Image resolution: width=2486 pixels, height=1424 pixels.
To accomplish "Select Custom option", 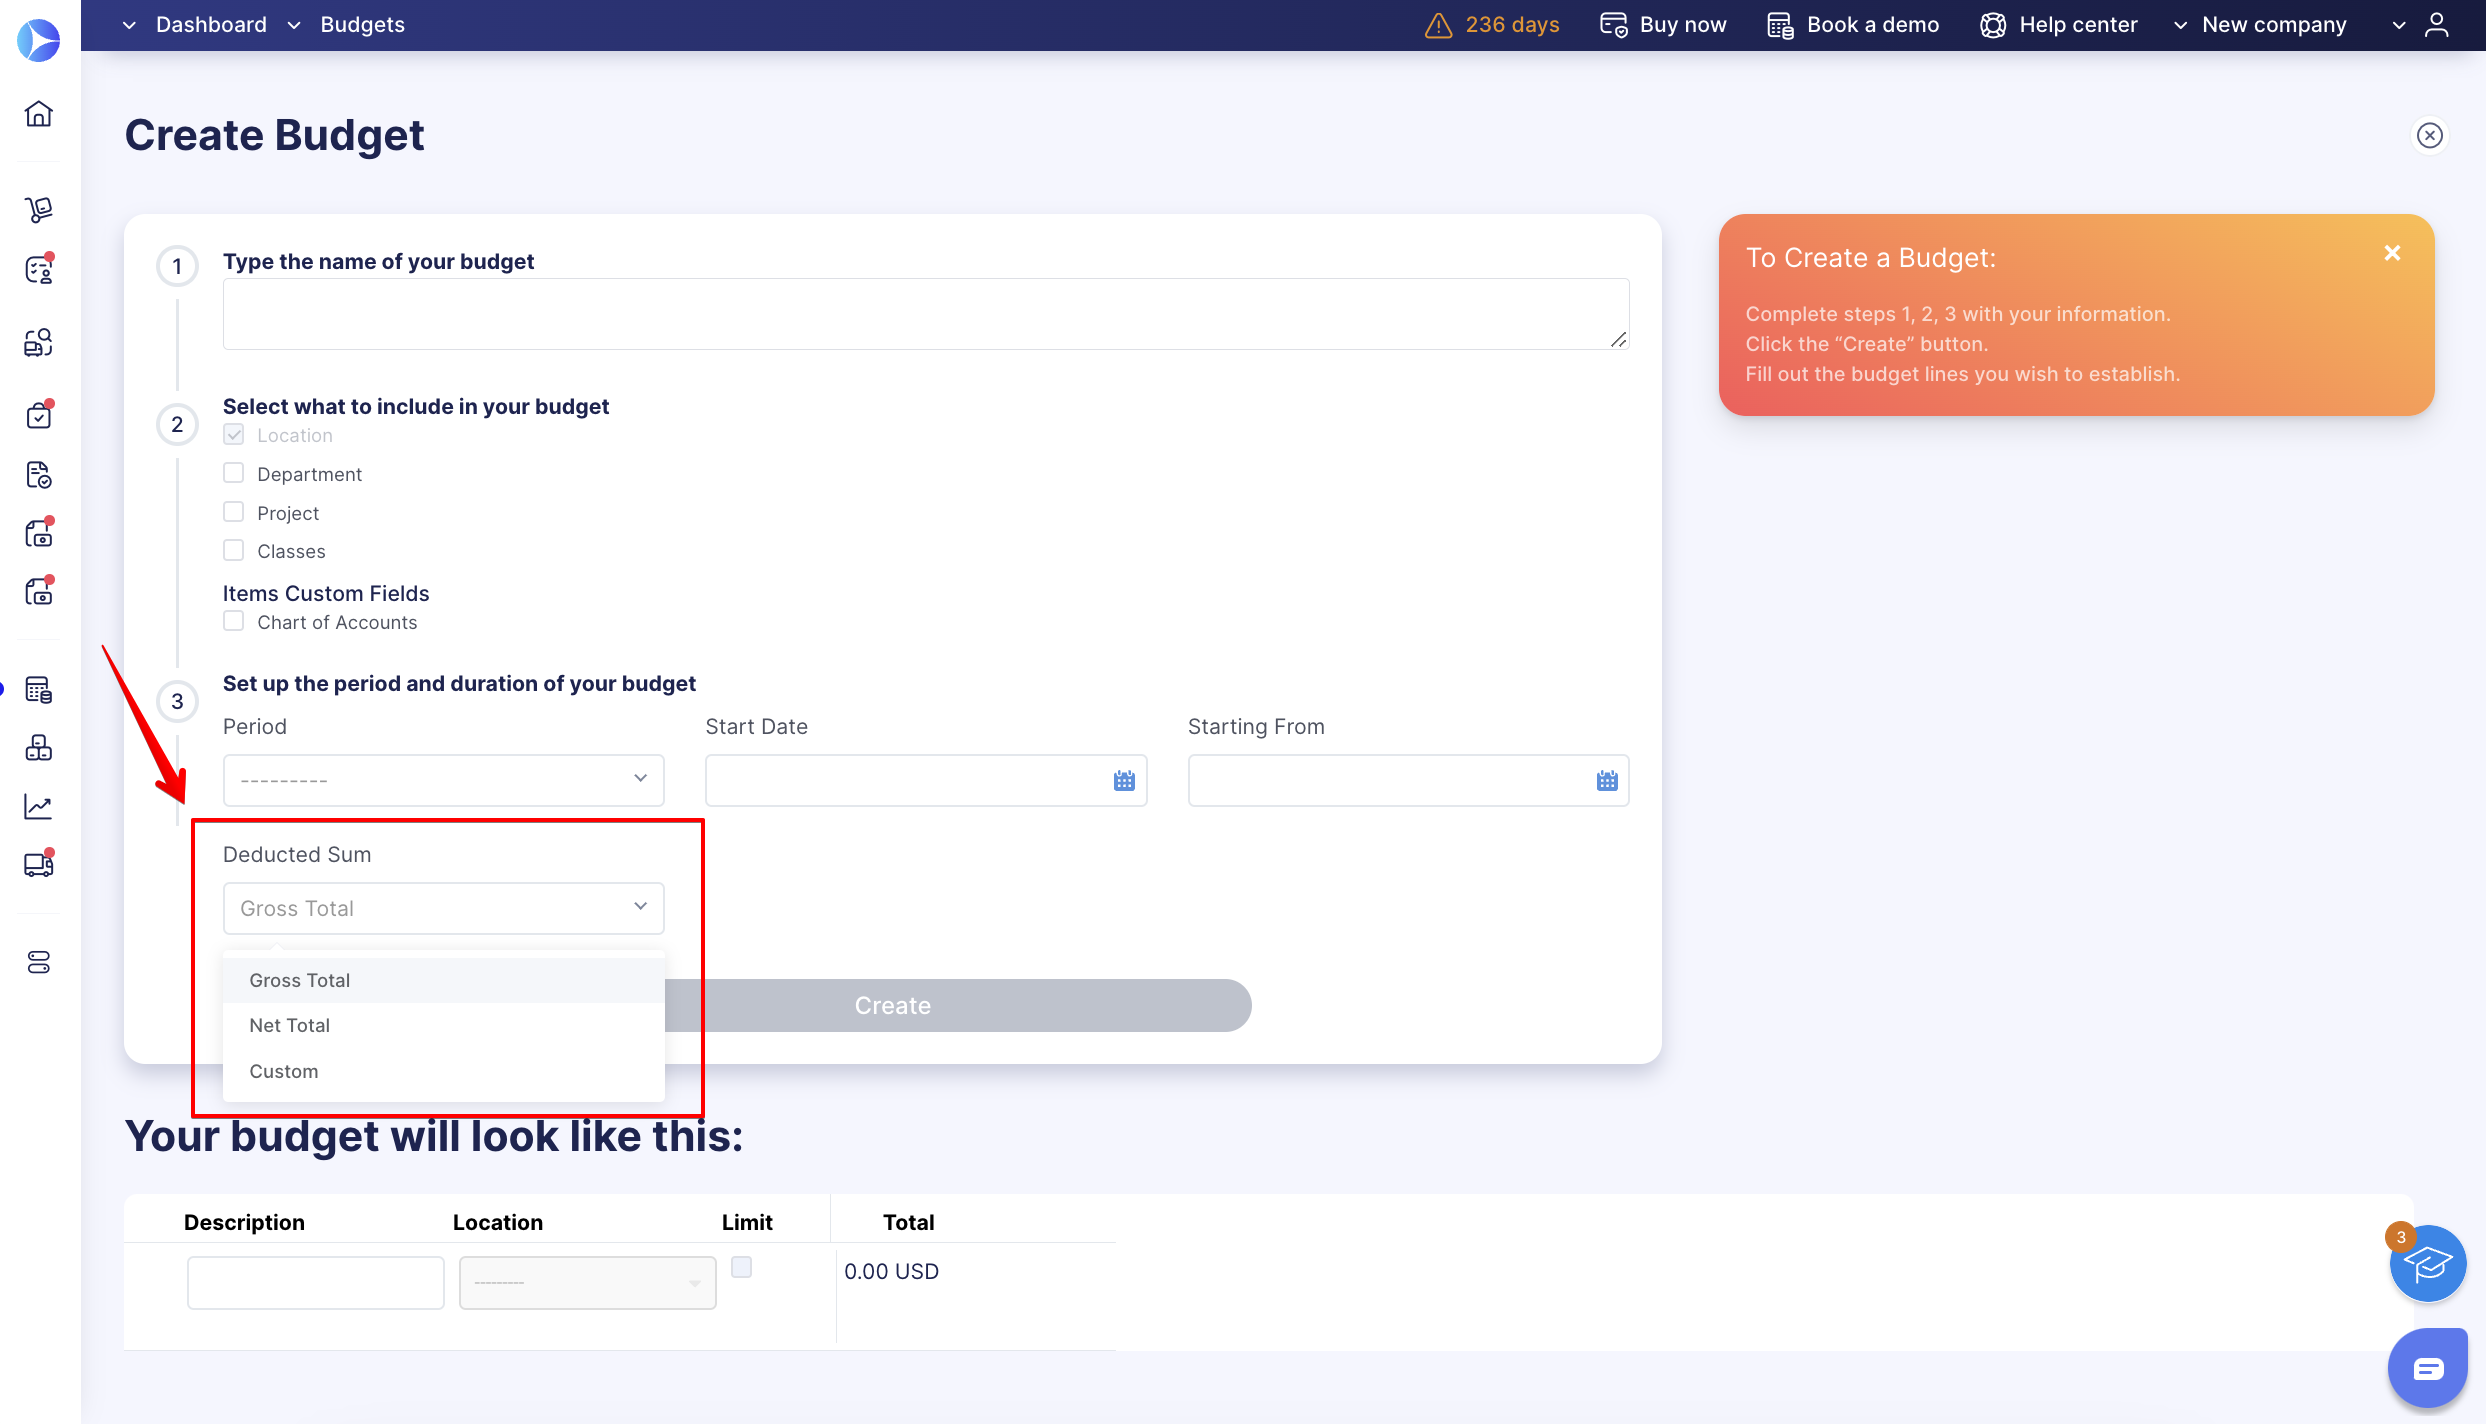I will click(x=443, y=1071).
